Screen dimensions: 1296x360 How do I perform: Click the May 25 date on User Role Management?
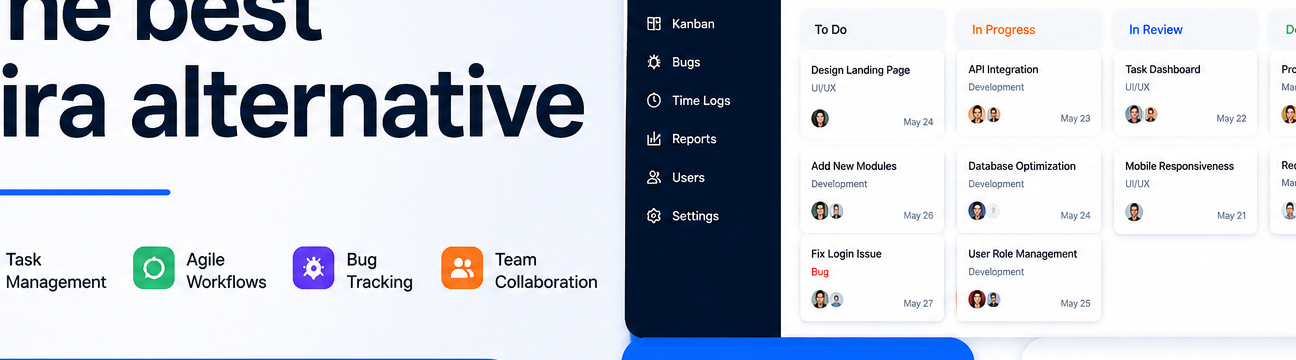click(1075, 303)
